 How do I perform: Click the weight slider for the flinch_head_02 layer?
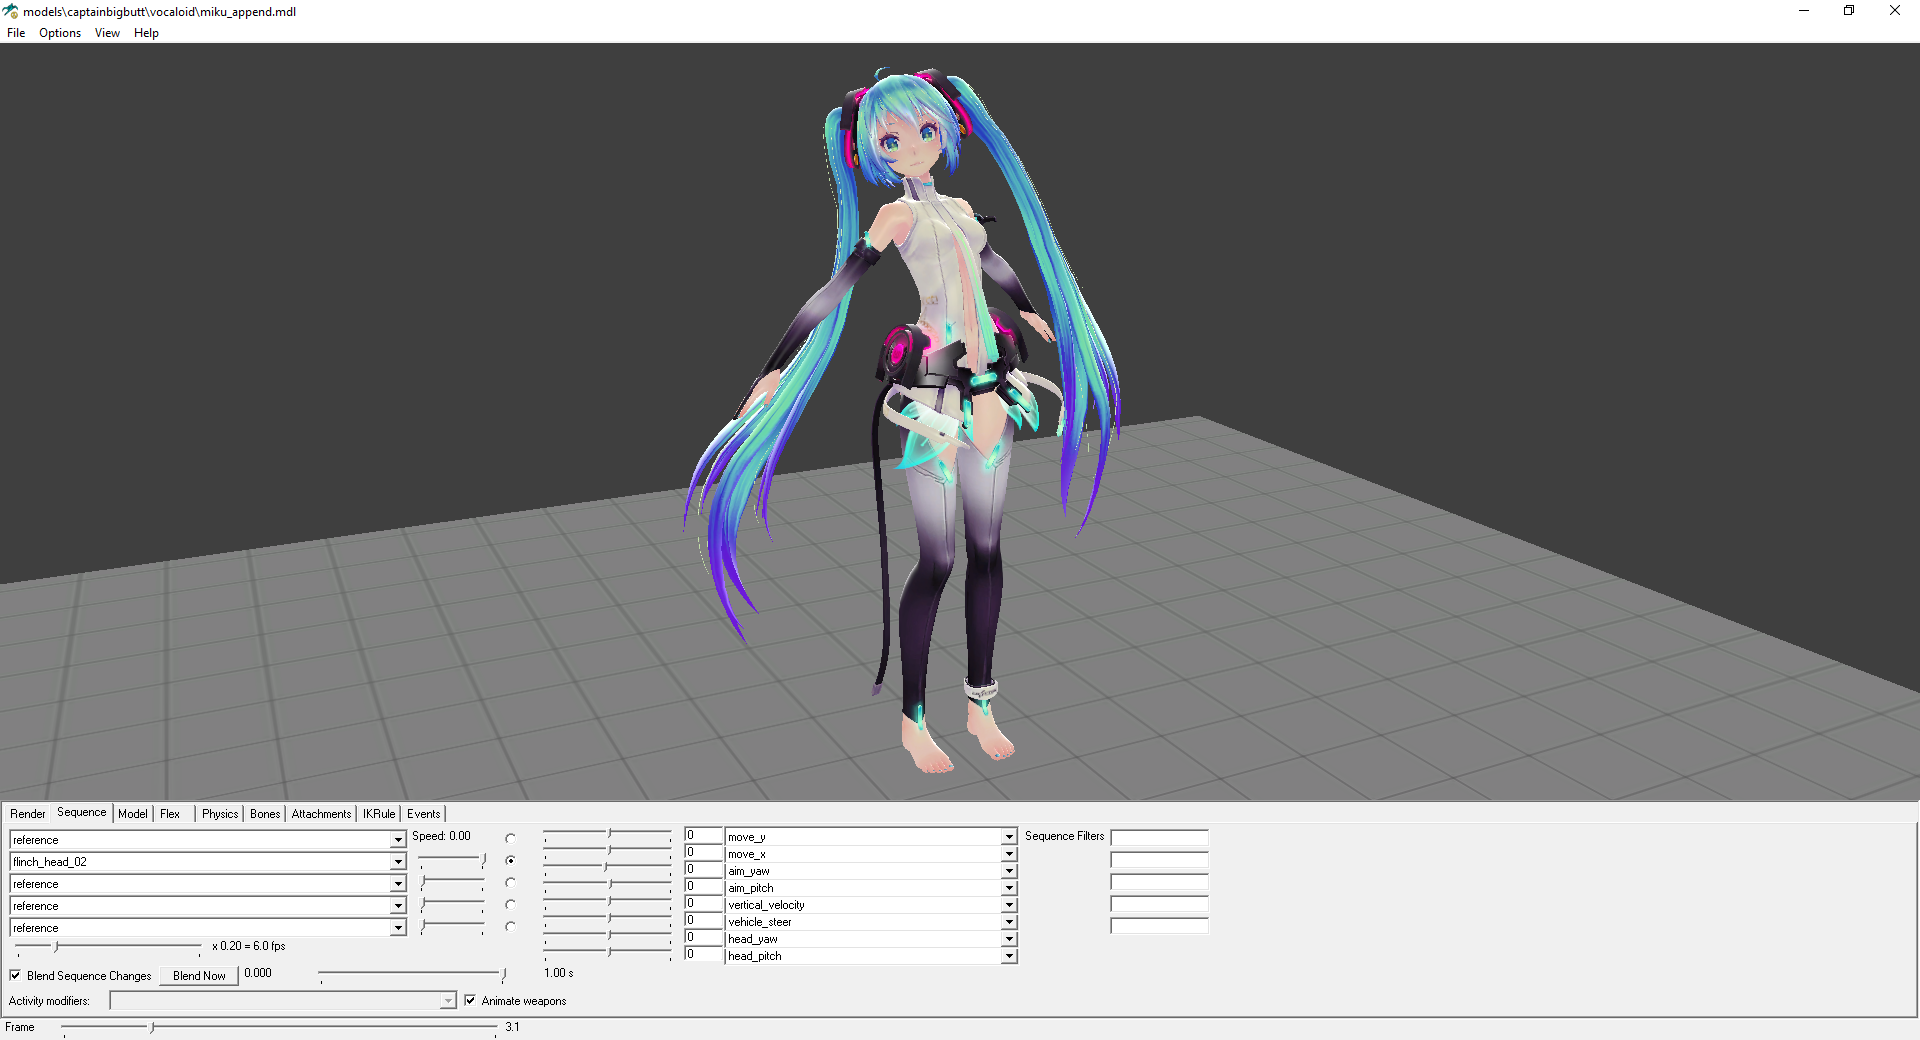pyautogui.click(x=453, y=860)
